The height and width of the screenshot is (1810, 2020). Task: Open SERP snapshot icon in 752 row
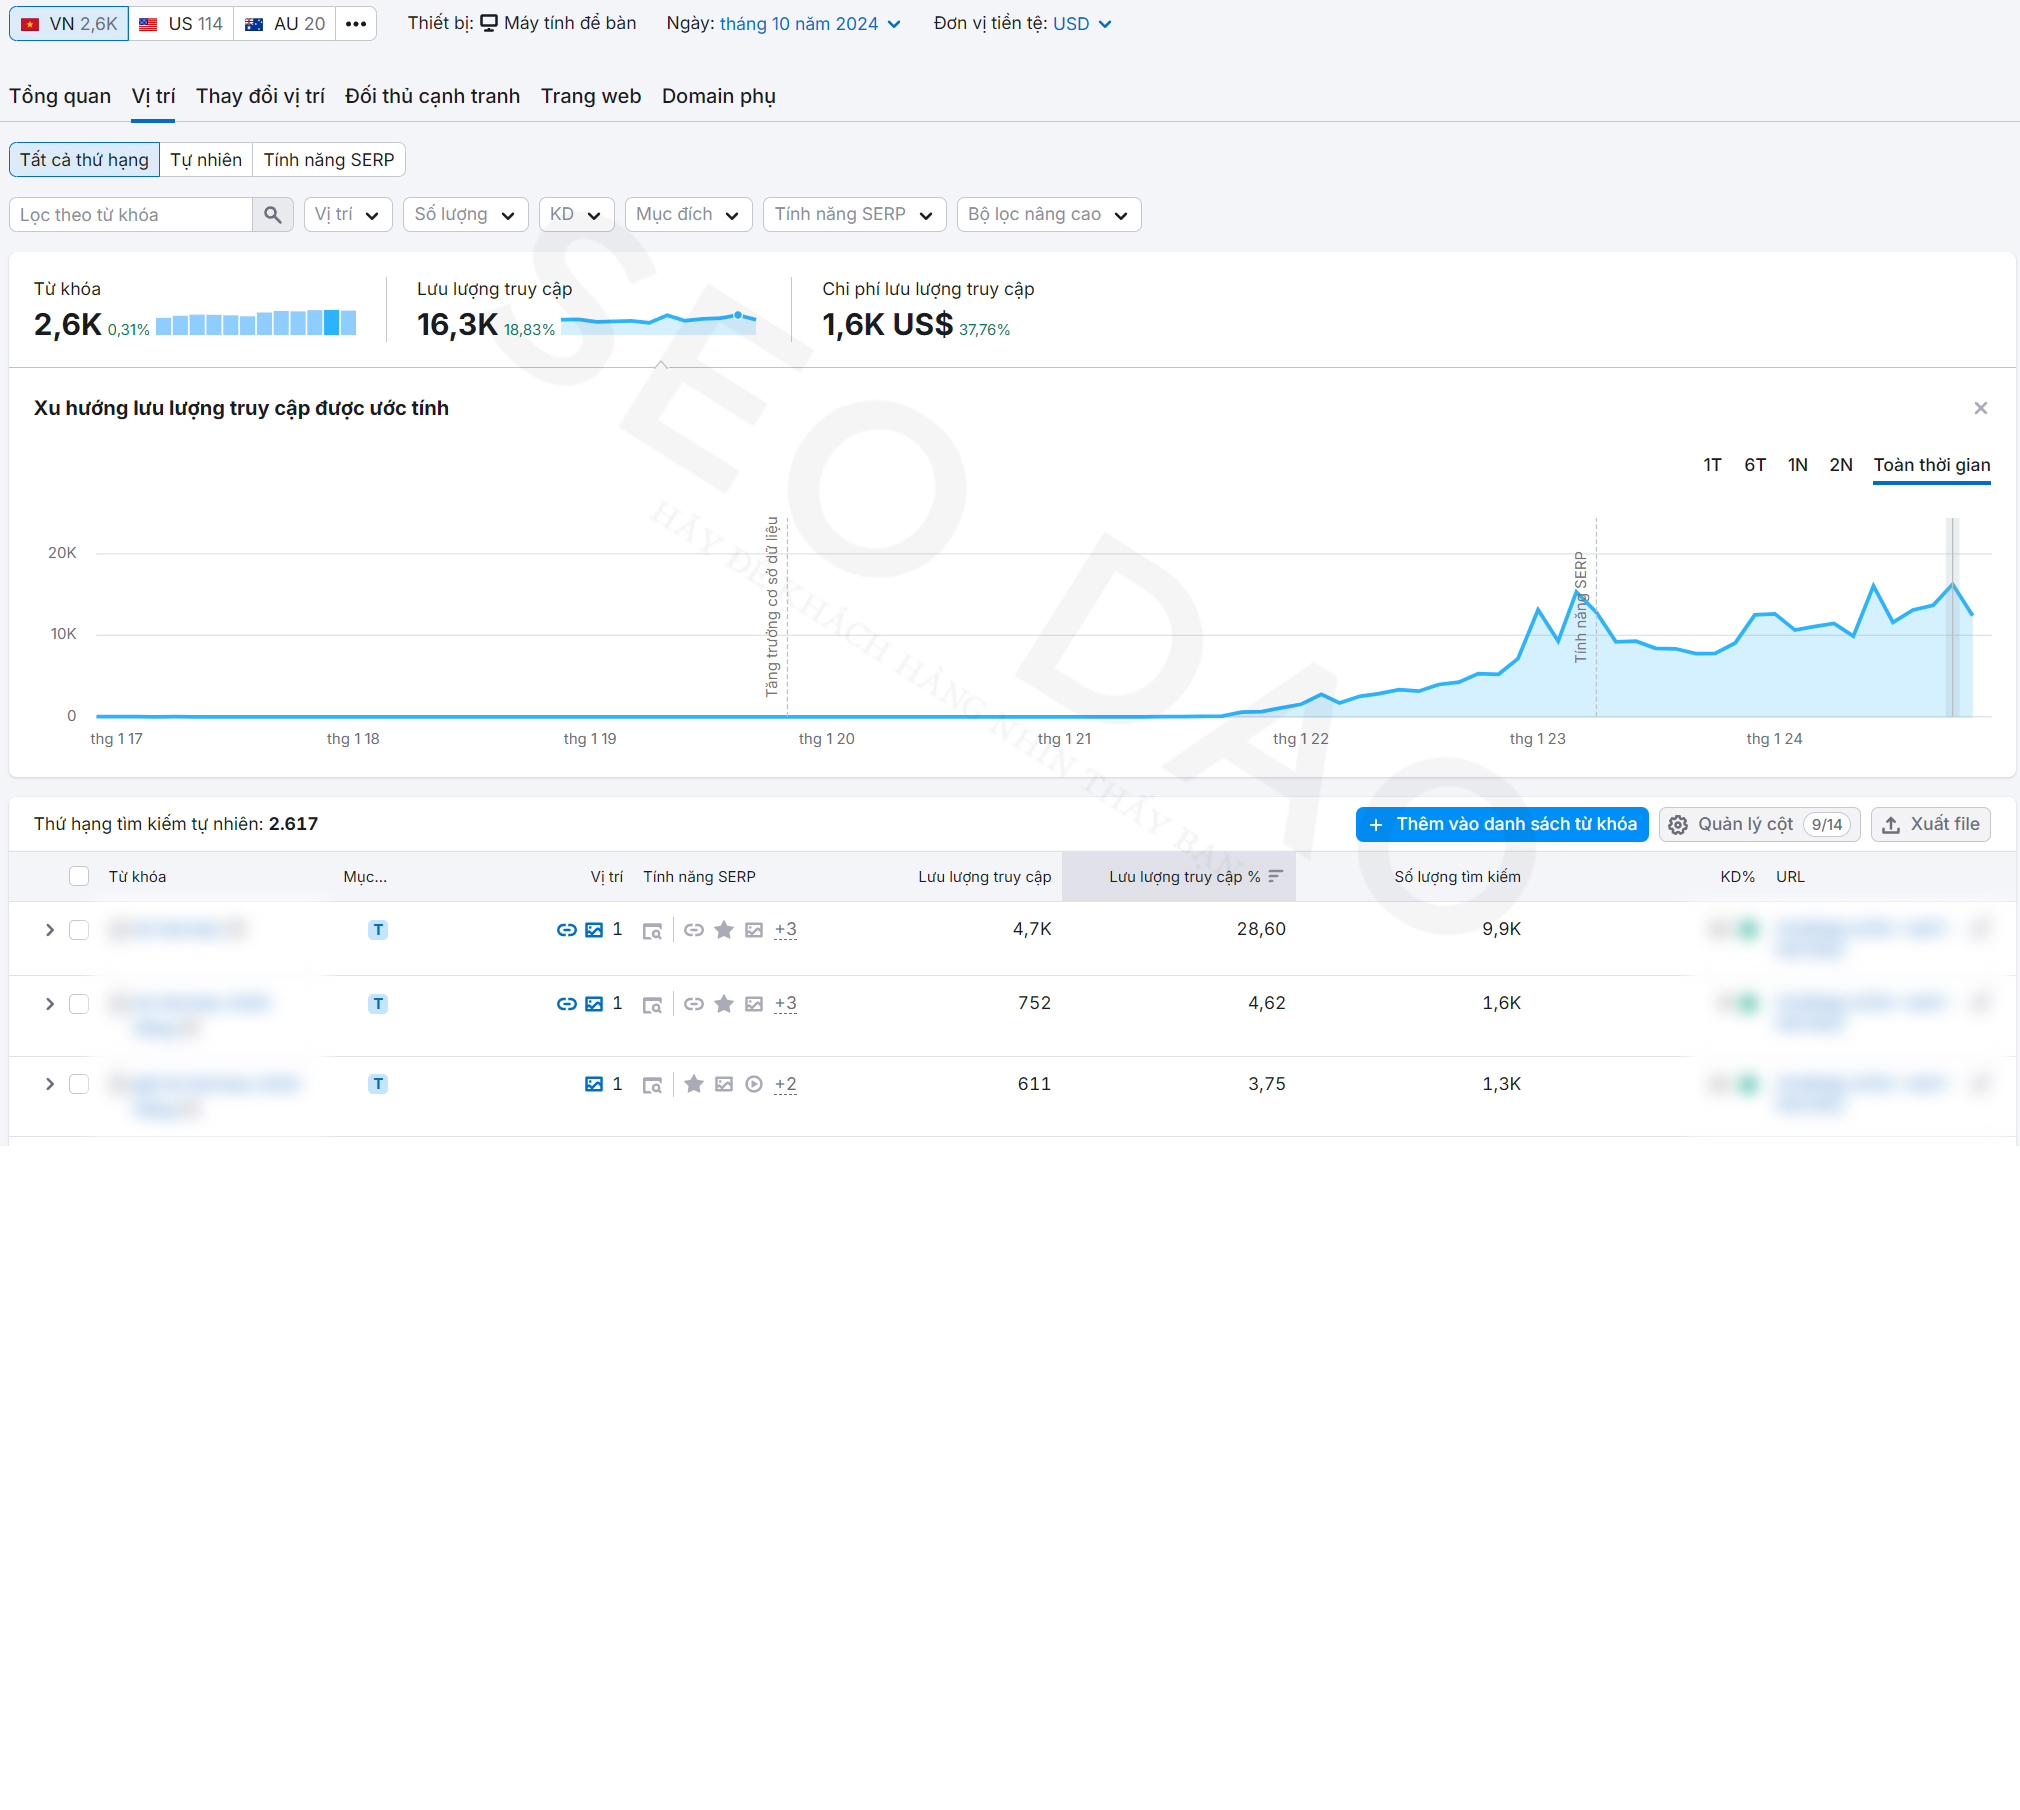pos(652,1005)
